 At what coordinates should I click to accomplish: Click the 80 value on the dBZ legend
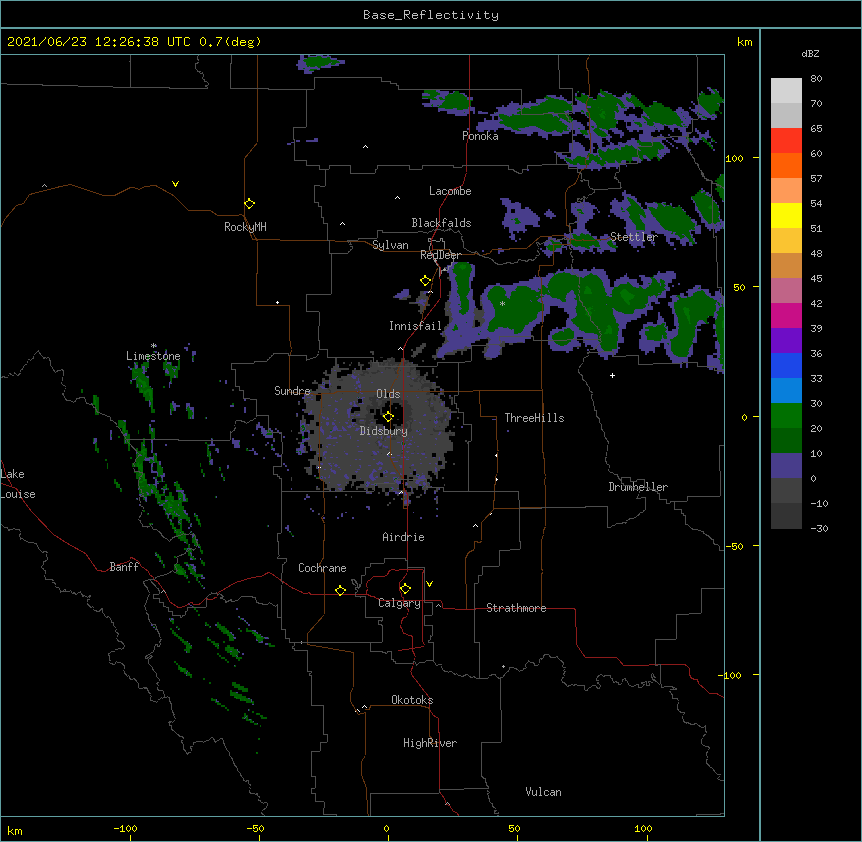pyautogui.click(x=816, y=79)
